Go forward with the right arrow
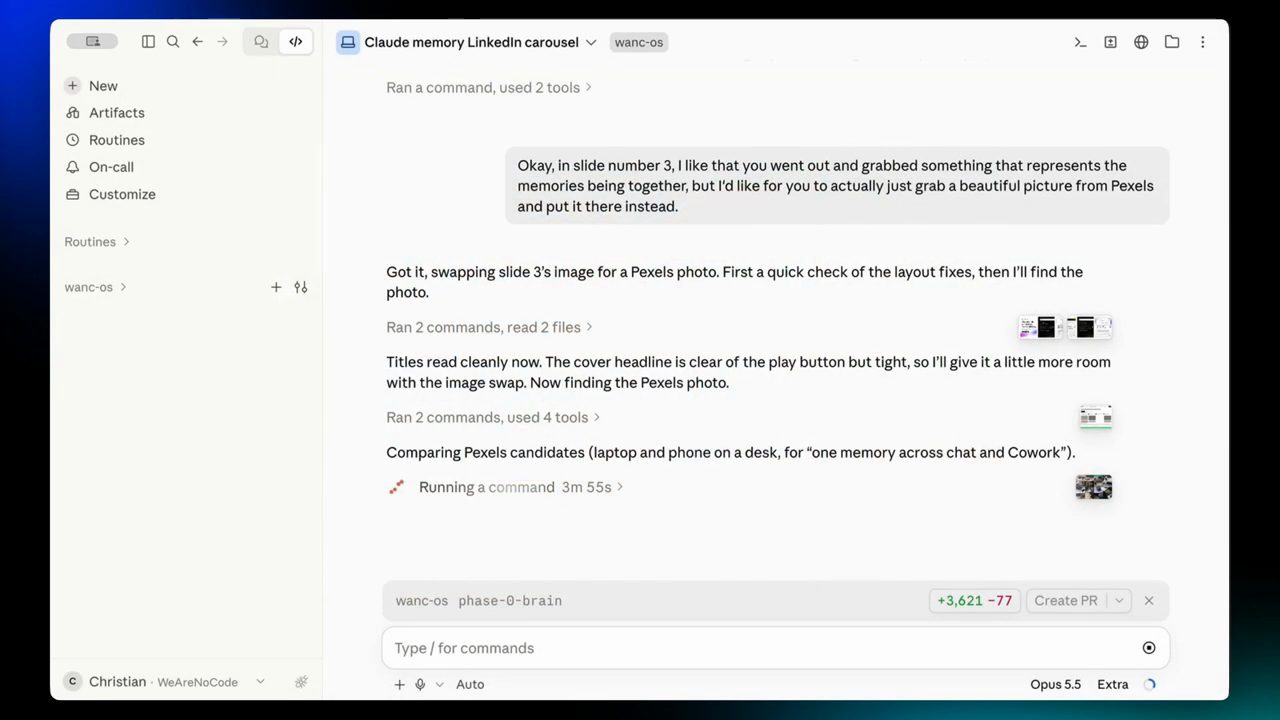This screenshot has width=1280, height=720. coord(222,42)
